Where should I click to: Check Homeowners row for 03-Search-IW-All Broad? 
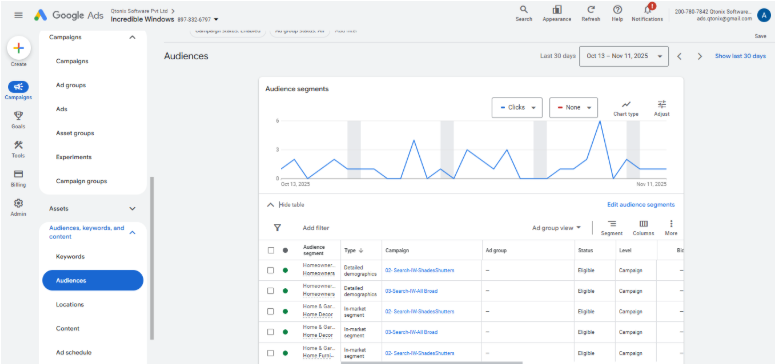point(270,291)
